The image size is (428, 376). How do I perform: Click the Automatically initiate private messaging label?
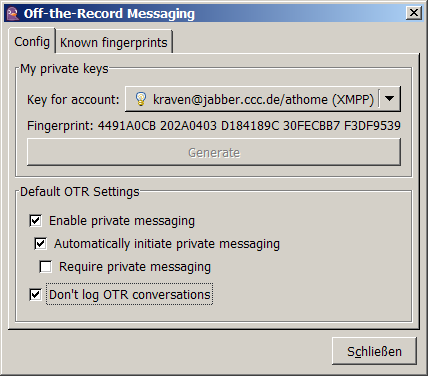coord(167,244)
